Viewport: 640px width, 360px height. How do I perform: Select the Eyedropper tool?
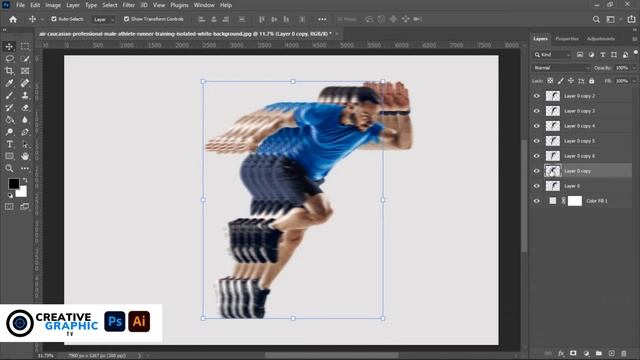[x=9, y=83]
